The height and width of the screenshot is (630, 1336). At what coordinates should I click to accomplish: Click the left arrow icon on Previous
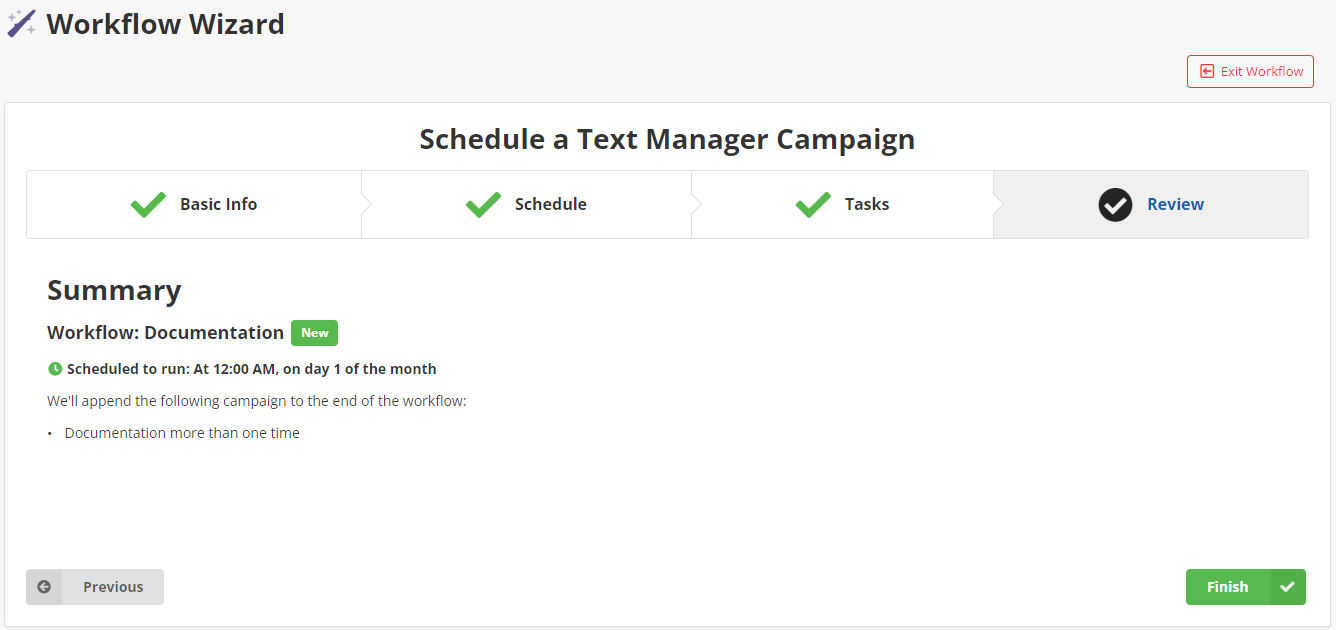[x=44, y=587]
